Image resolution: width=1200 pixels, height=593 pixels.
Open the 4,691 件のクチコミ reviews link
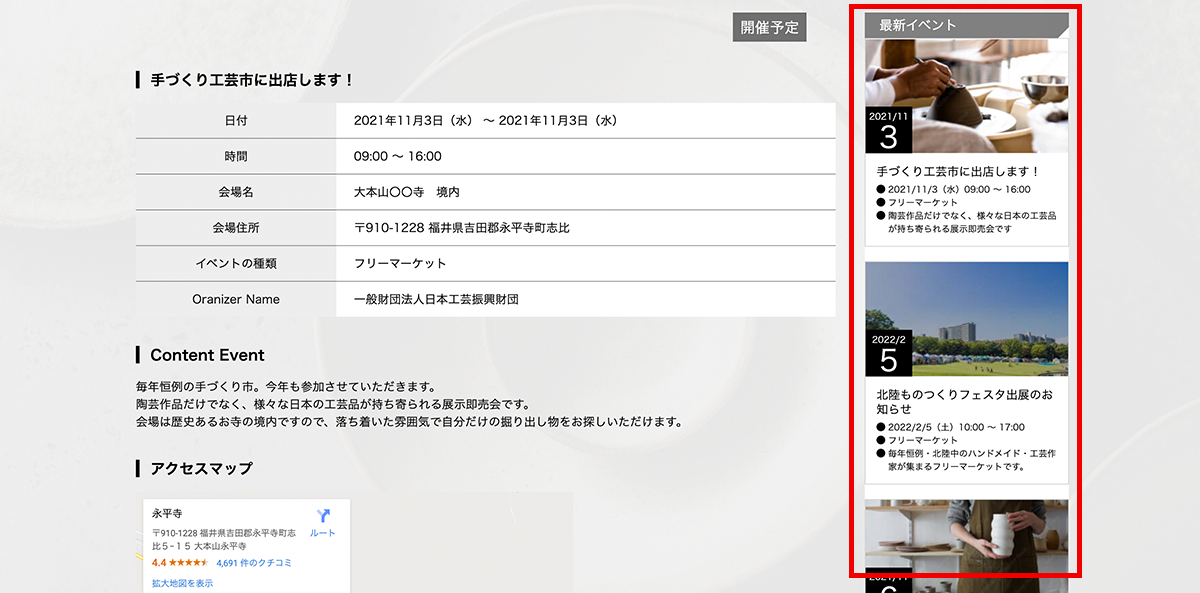coord(254,563)
